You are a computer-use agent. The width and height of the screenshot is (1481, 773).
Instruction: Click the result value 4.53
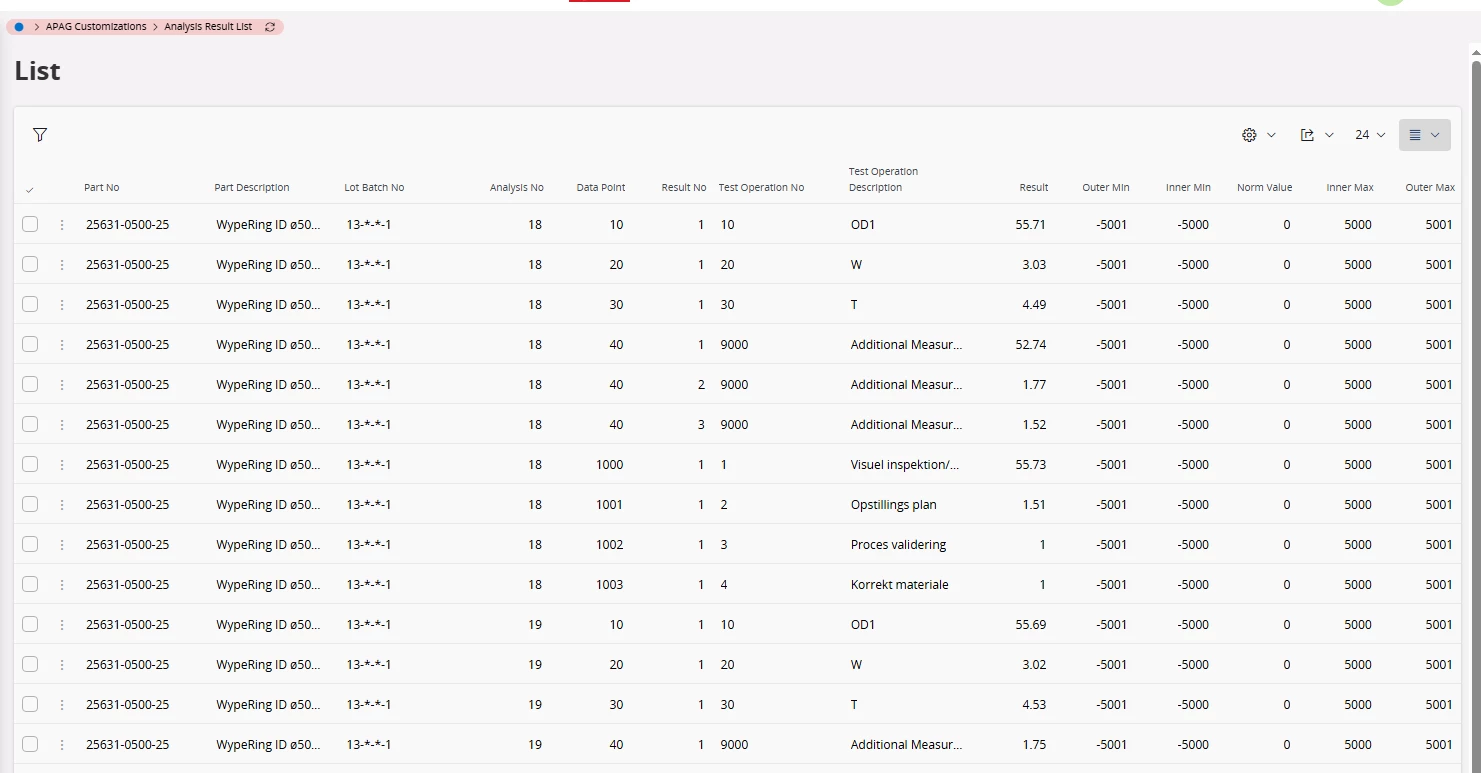click(x=1035, y=705)
